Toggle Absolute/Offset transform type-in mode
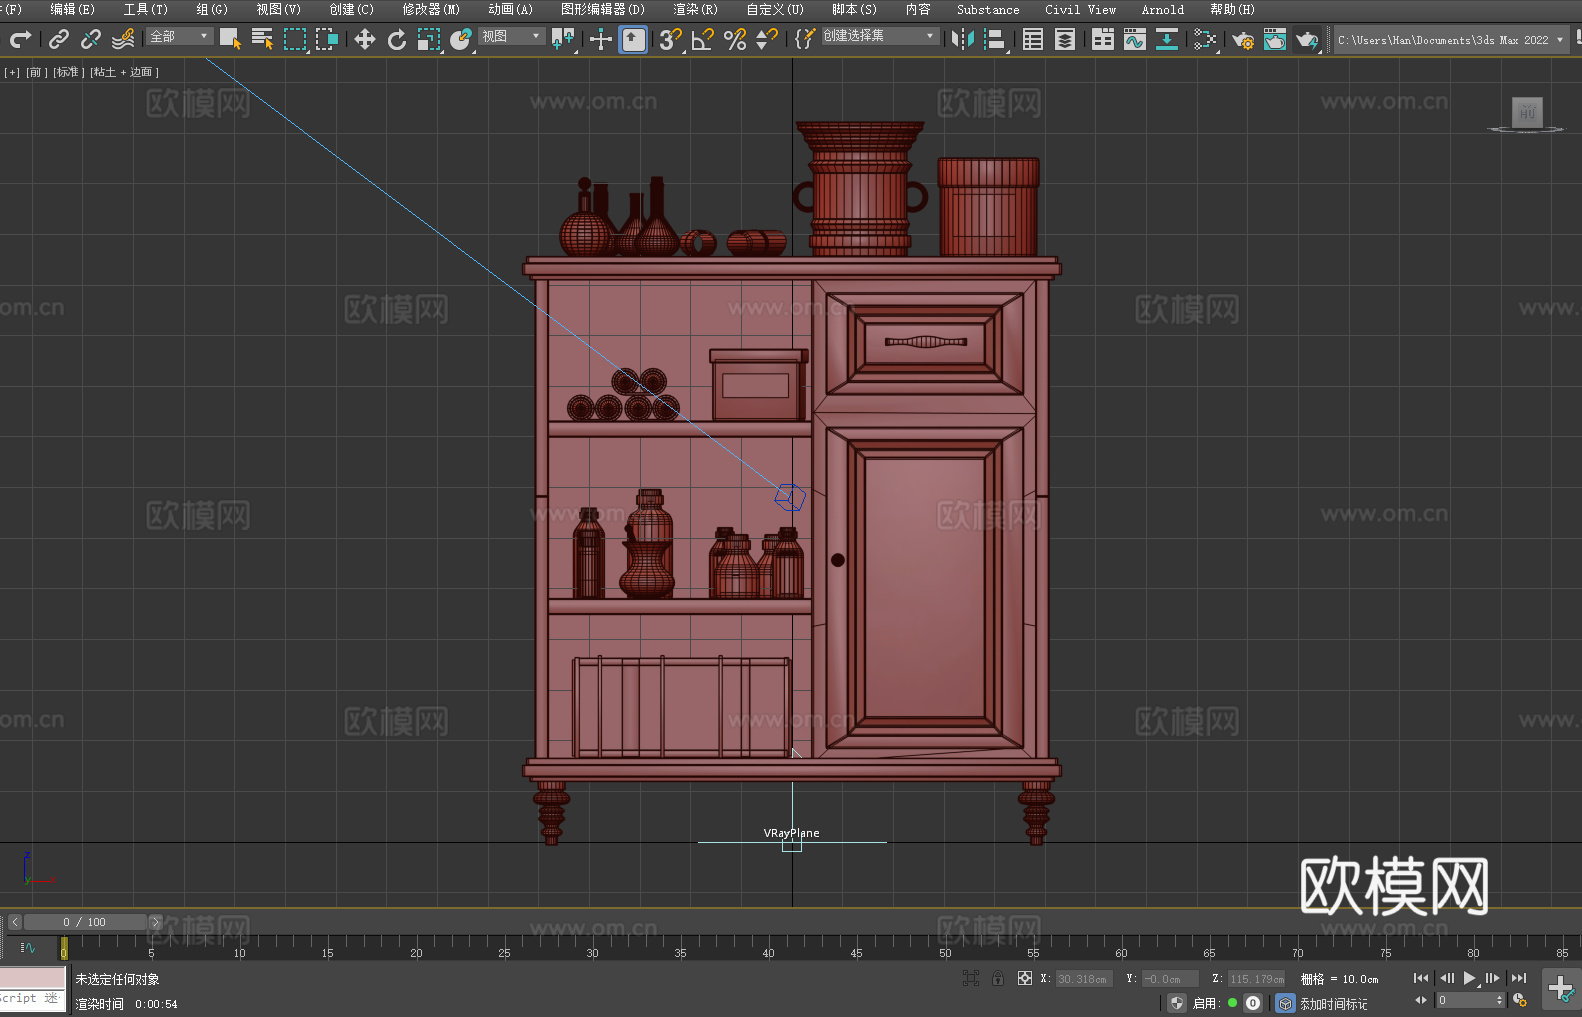The height and width of the screenshot is (1017, 1582). tap(1024, 978)
